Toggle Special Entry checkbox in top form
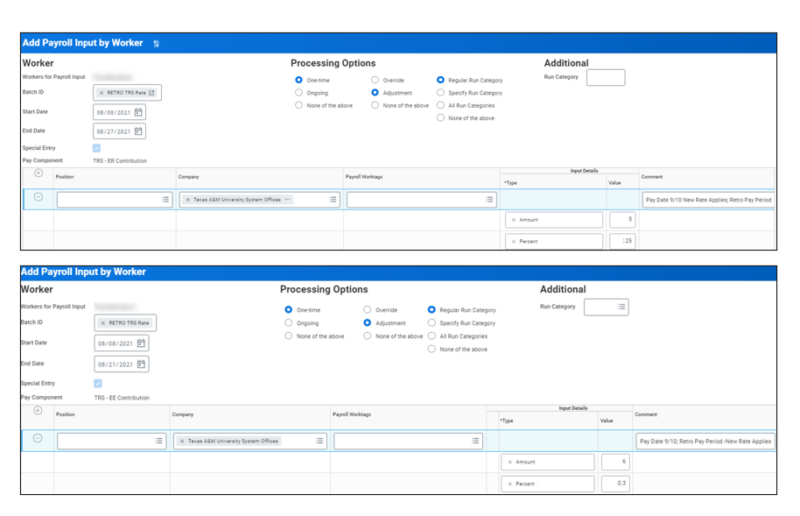Image resolution: width=800 pixels, height=516 pixels. click(x=96, y=148)
